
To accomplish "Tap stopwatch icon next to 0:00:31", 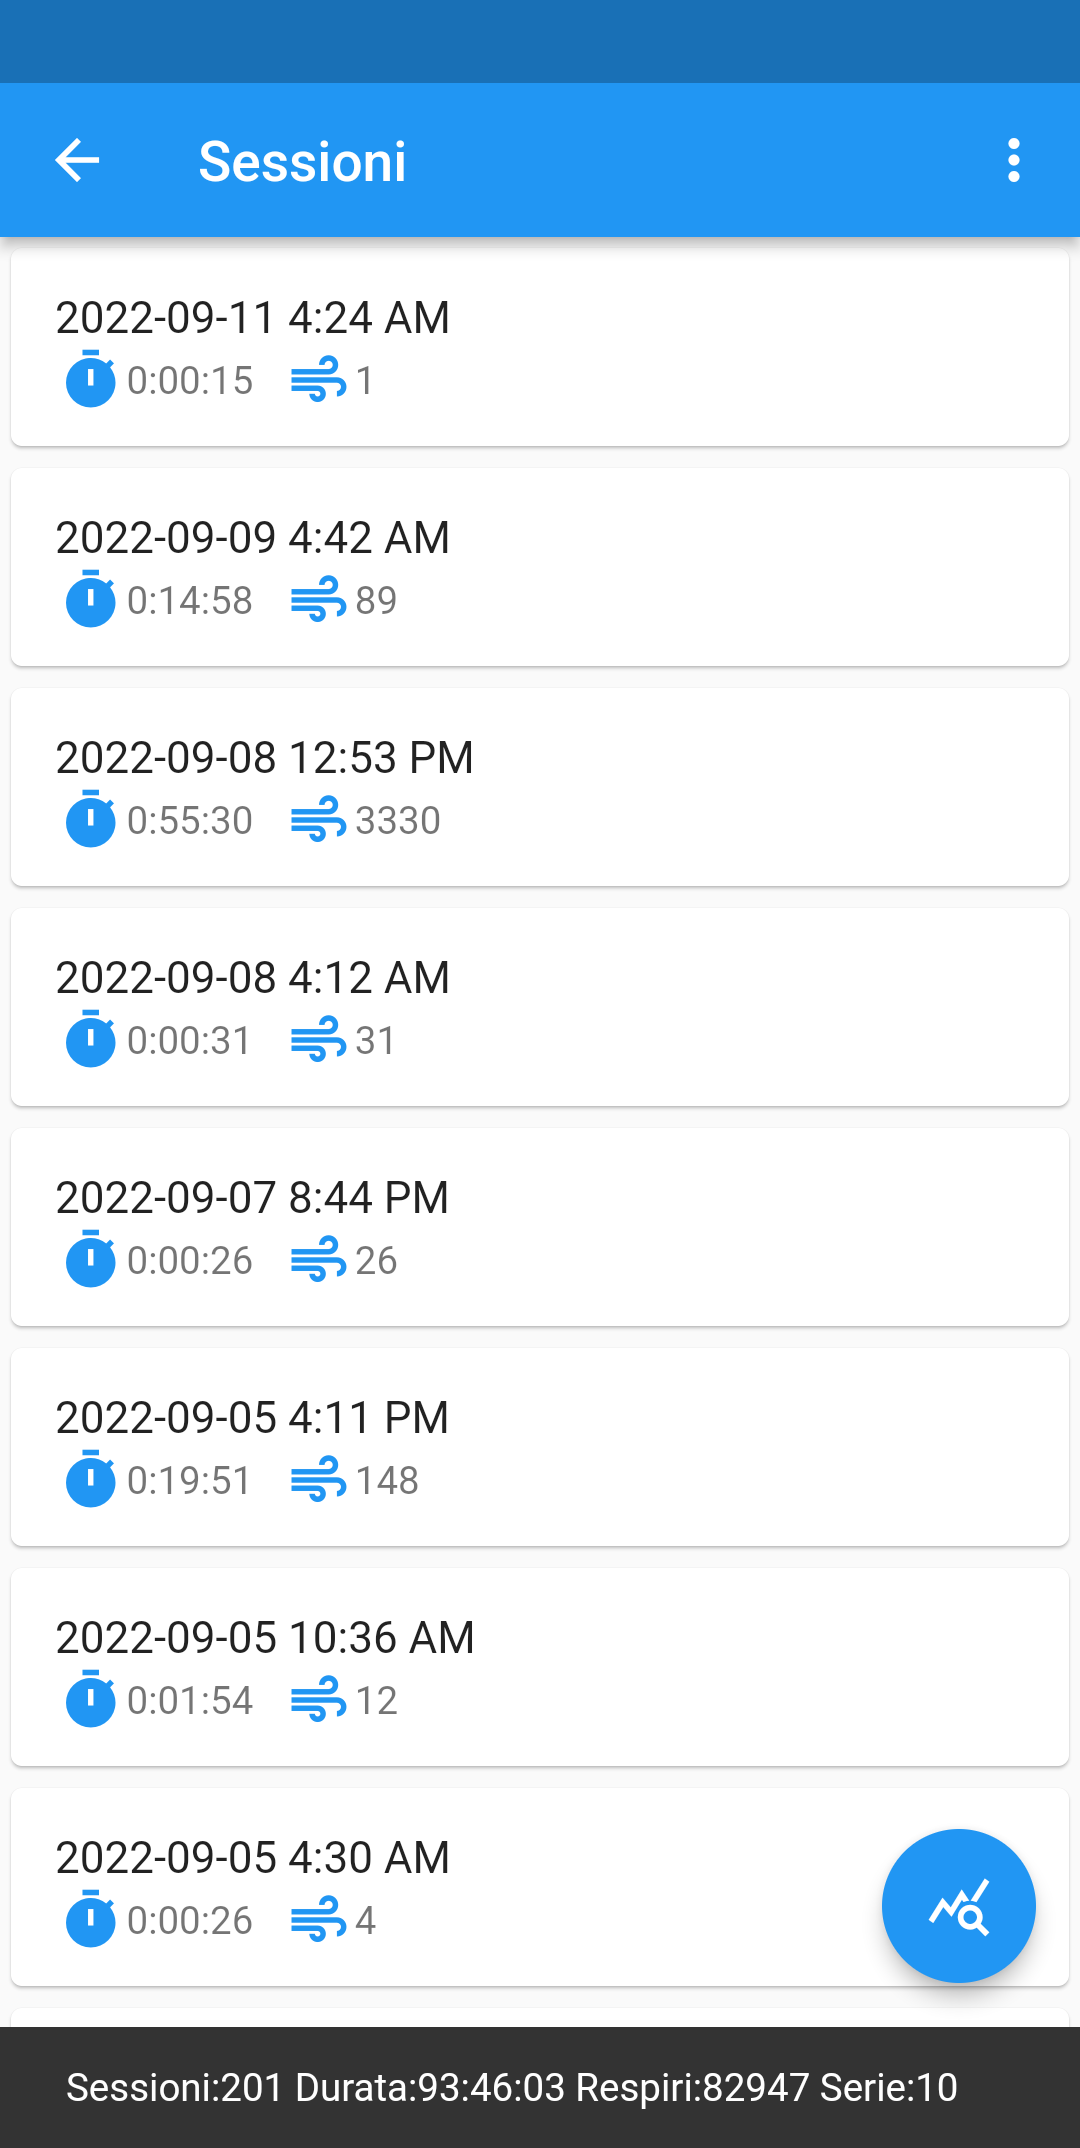I will click(x=90, y=1039).
